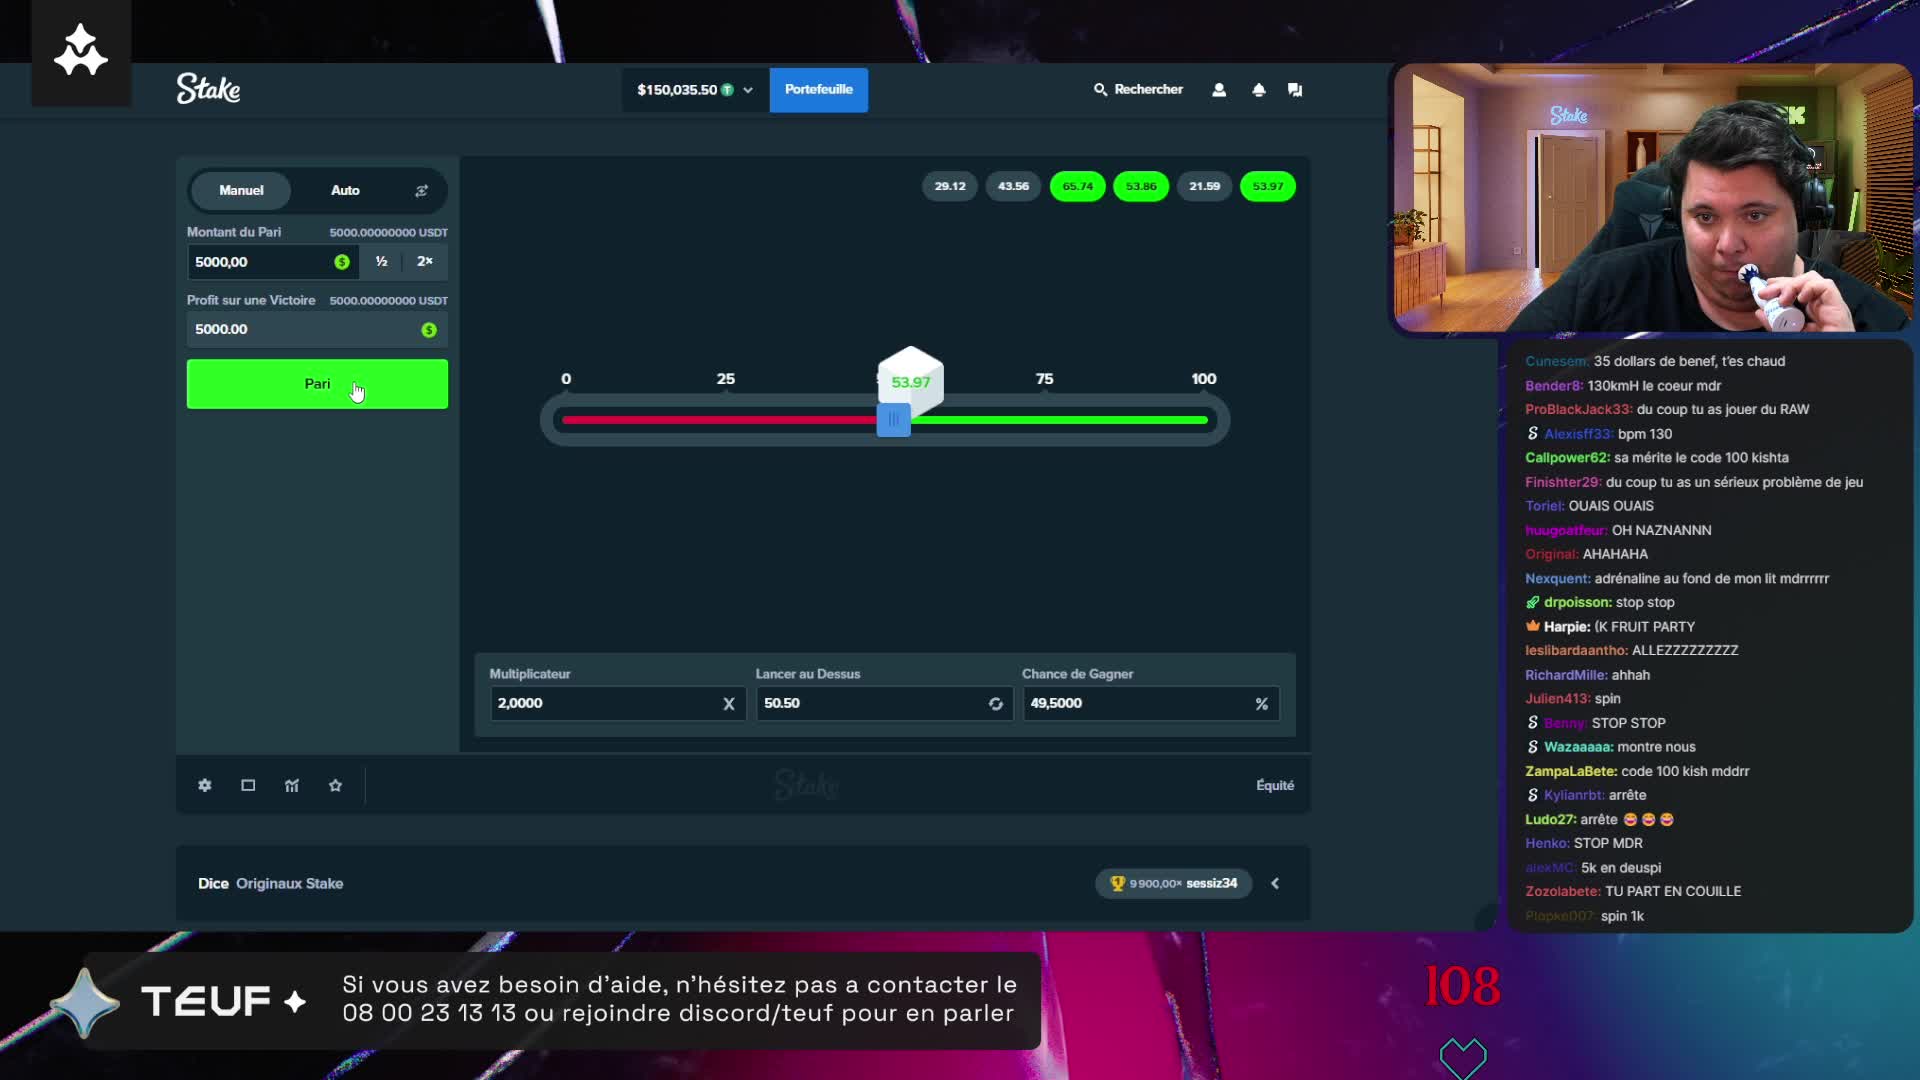Click the streamer webcam thumbnail
Screen dimensions: 1920x1080
pyautogui.click(x=1652, y=198)
